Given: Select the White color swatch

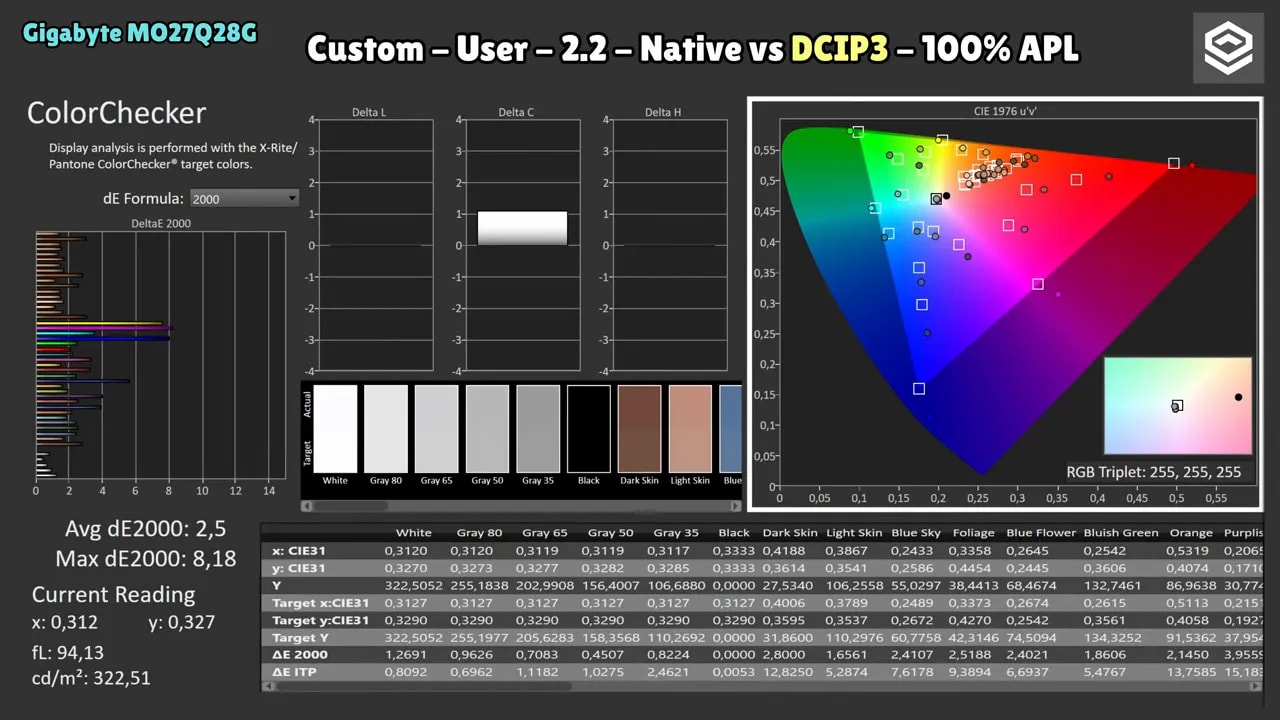Looking at the screenshot, I should click(x=335, y=429).
